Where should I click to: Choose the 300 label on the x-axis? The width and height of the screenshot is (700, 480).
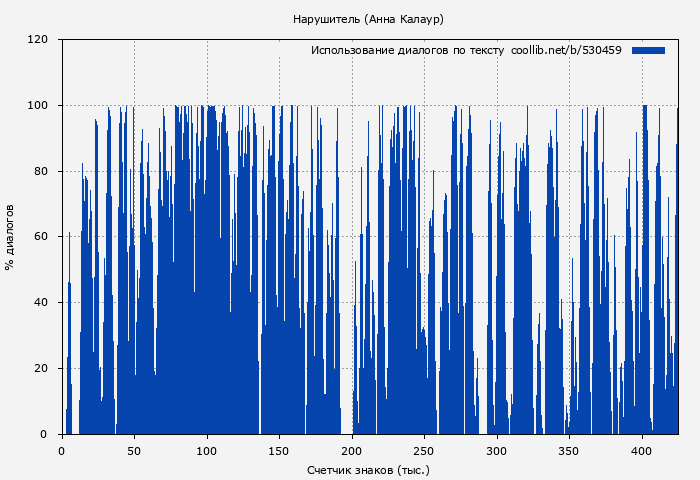(497, 451)
